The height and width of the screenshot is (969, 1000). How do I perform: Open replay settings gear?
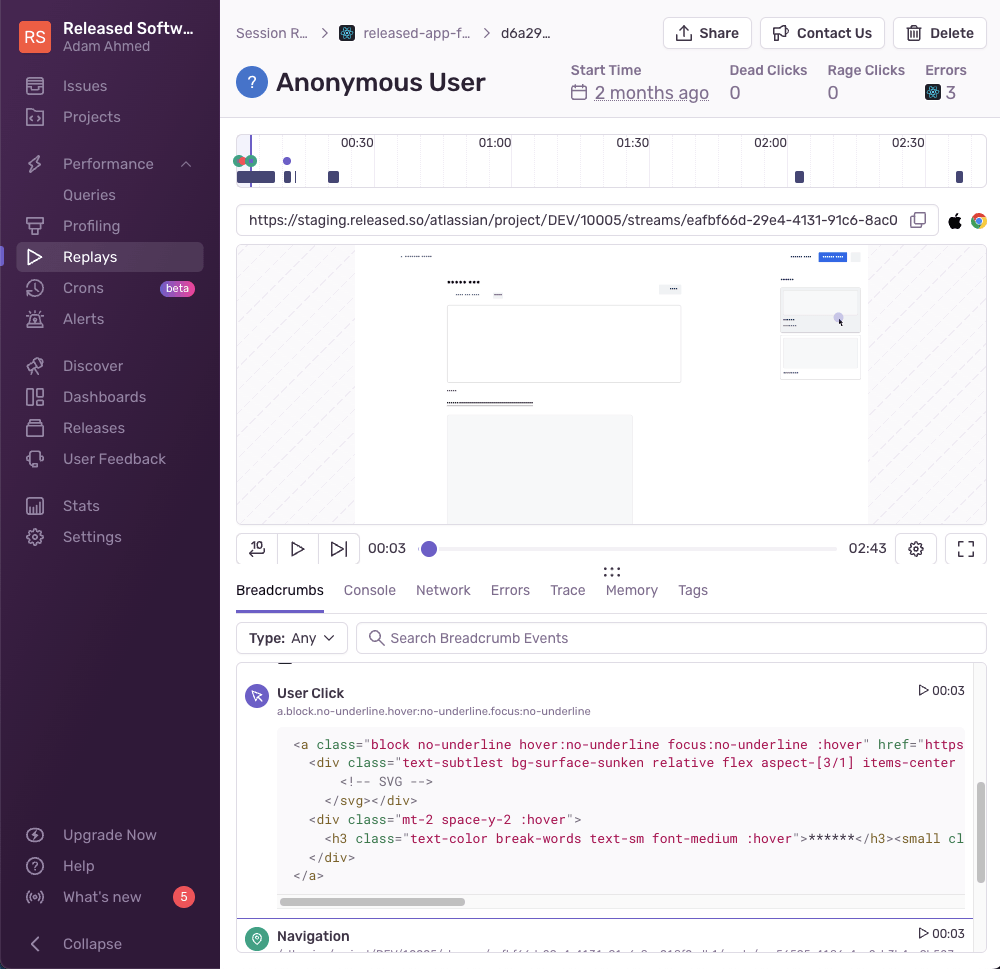click(915, 549)
